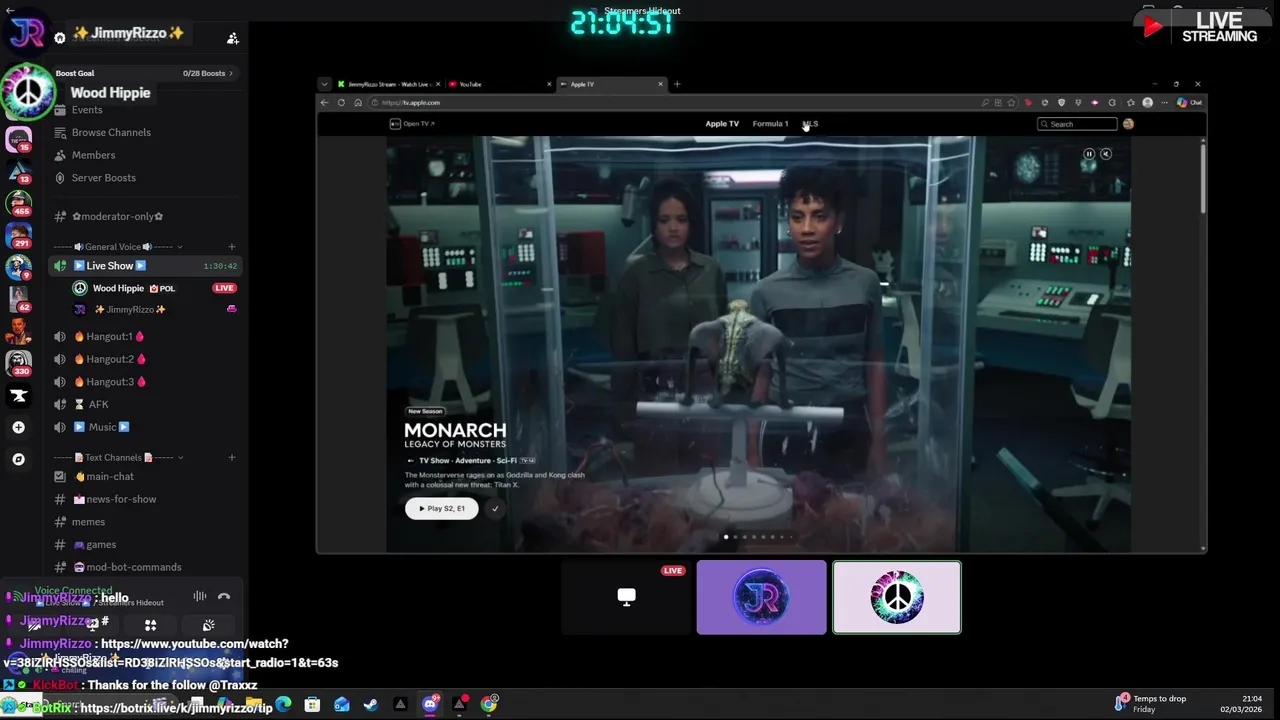This screenshot has height=720, width=1280.
Task: Play Monarch S2, E1
Action: click(441, 508)
